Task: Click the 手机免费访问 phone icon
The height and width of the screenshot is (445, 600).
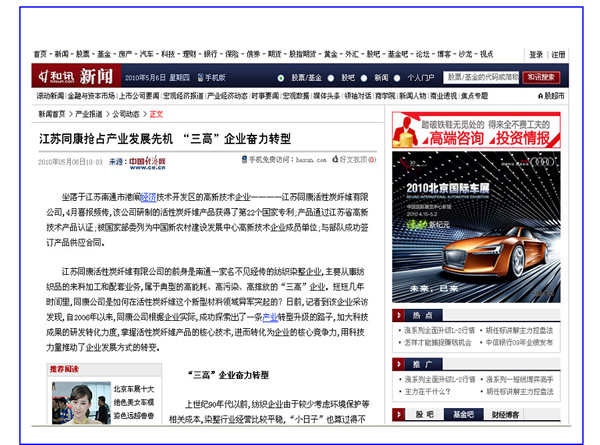Action: (x=243, y=159)
